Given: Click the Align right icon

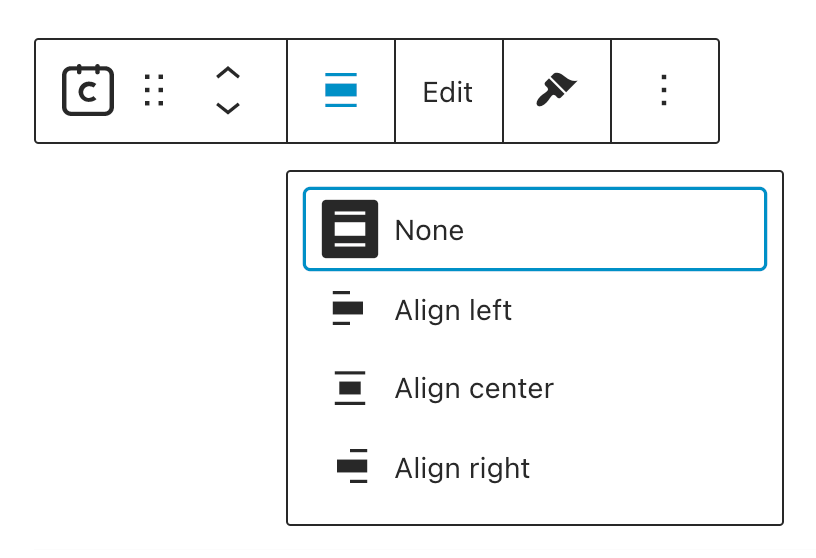Looking at the screenshot, I should point(352,467).
